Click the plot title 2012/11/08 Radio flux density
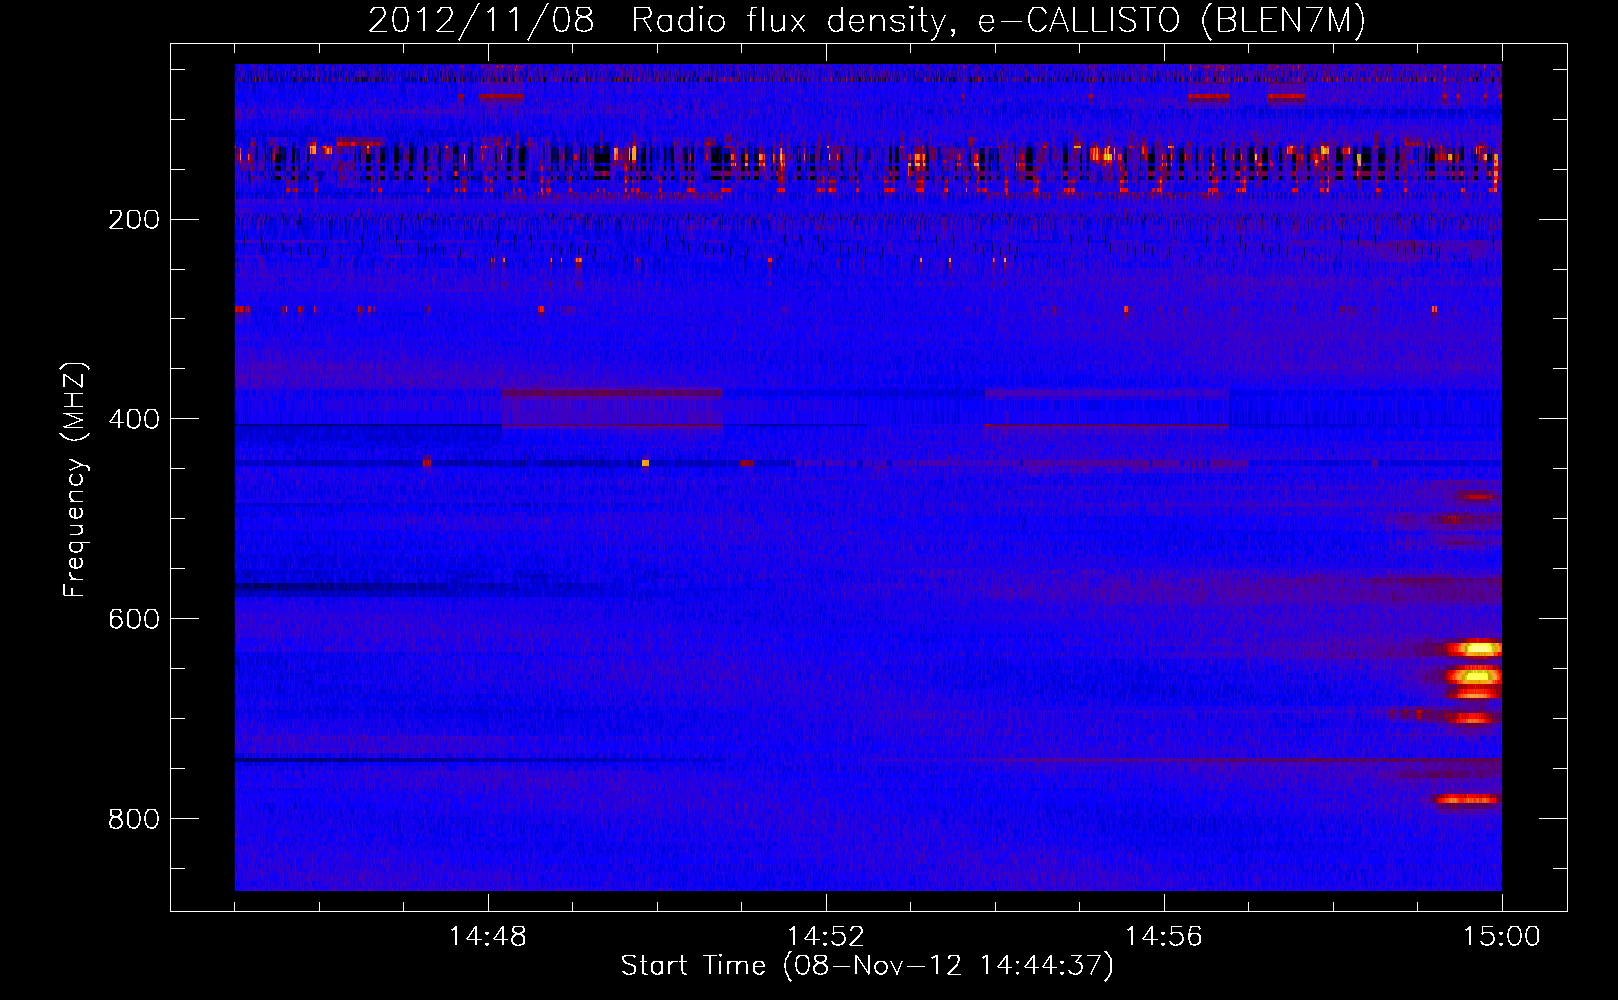This screenshot has width=1618, height=1000. pyautogui.click(x=867, y=21)
